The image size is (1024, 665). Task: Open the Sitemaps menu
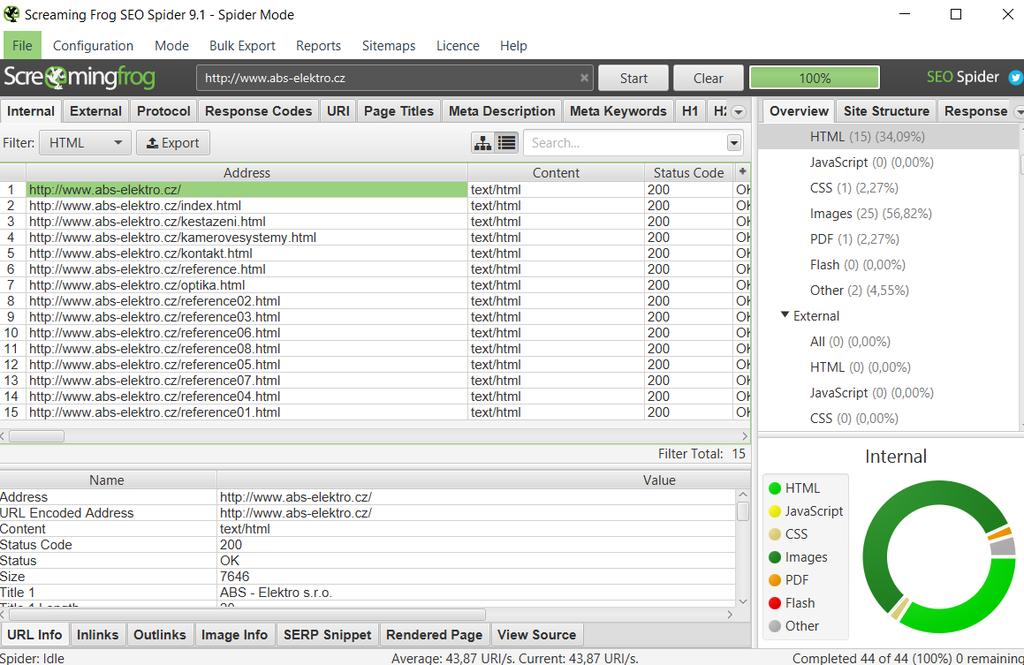pyautogui.click(x=389, y=46)
